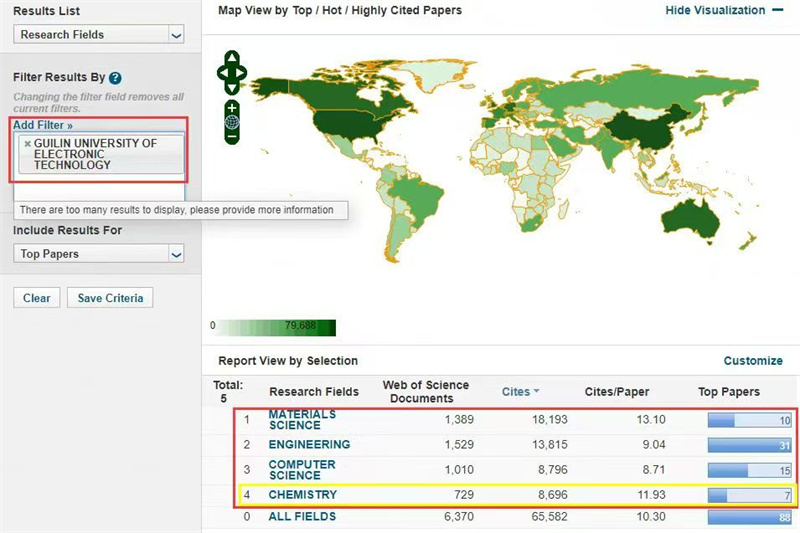Open the MATERIALS SCIENCE research field
The image size is (800, 533).
[302, 420]
